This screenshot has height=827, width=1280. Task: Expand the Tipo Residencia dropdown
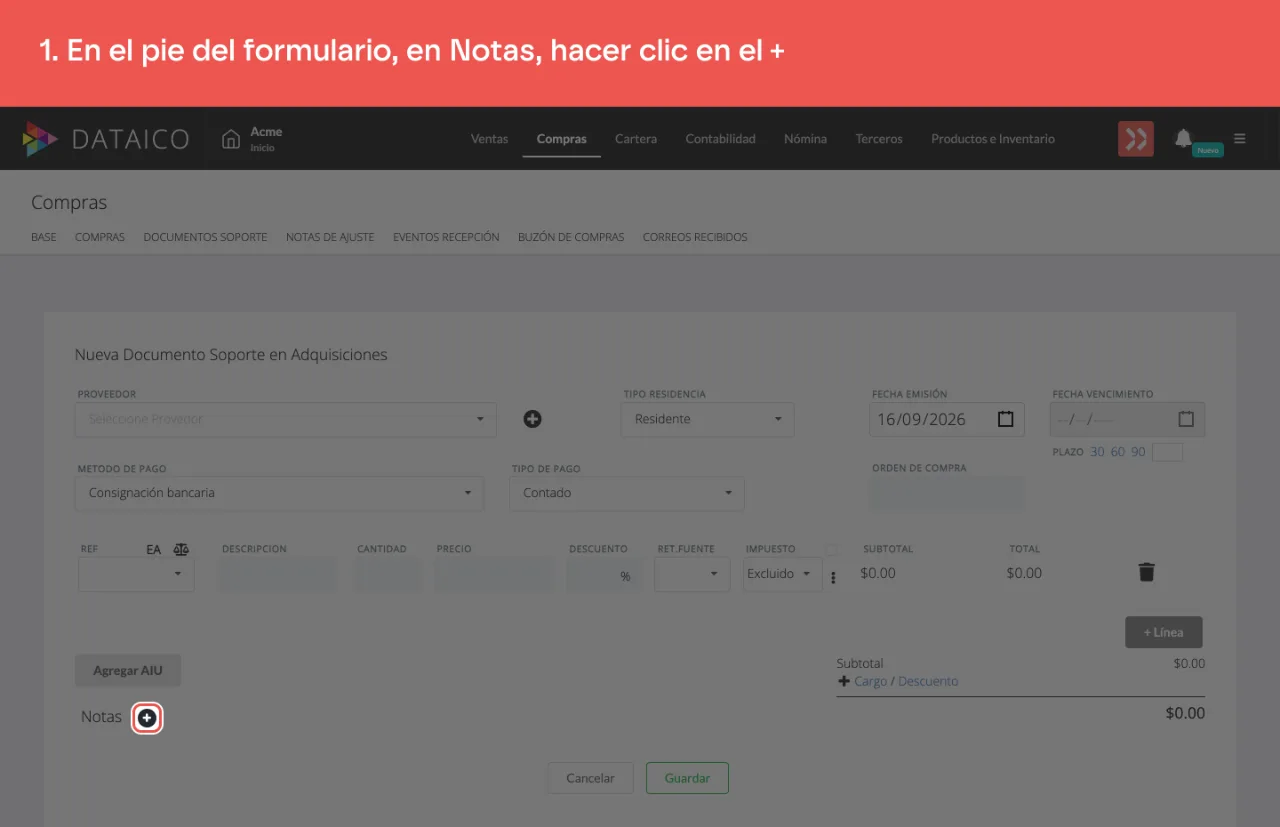point(708,419)
